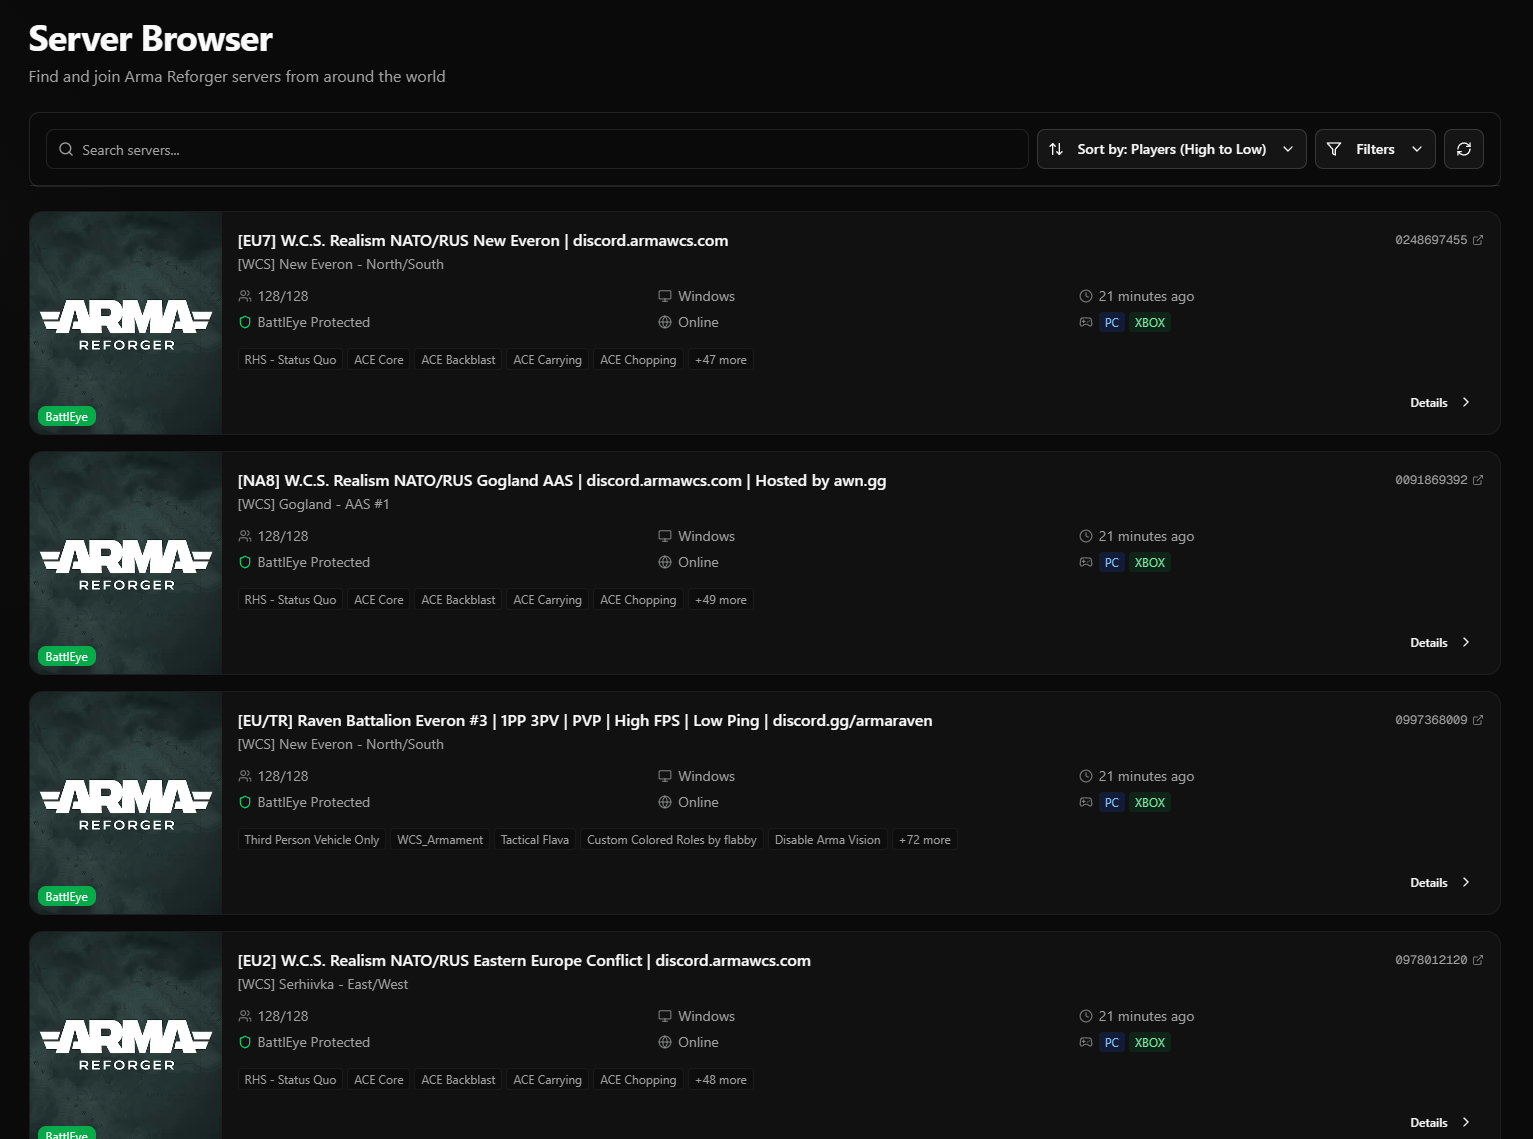Select ACE Backblast tag on NA8 server

point(458,600)
